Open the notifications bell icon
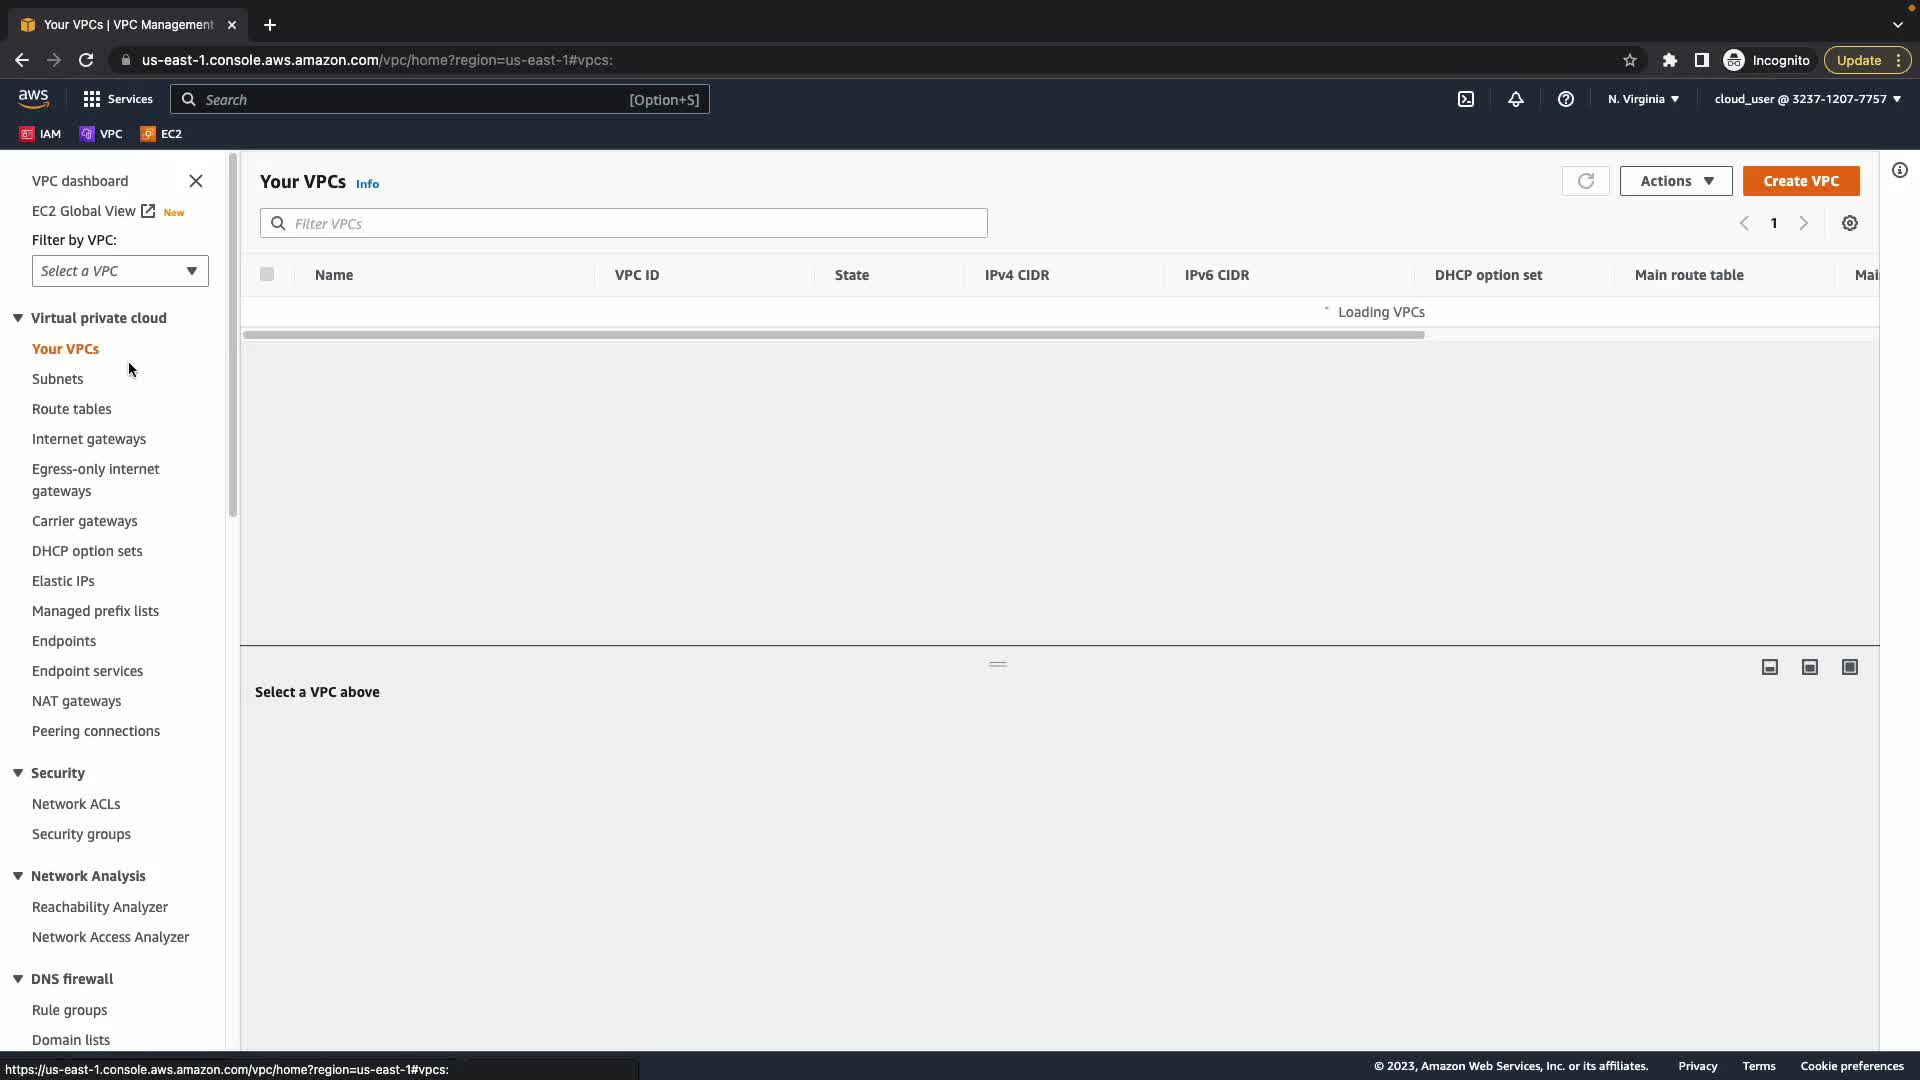Screen dimensions: 1920x1080 pyautogui.click(x=1516, y=99)
